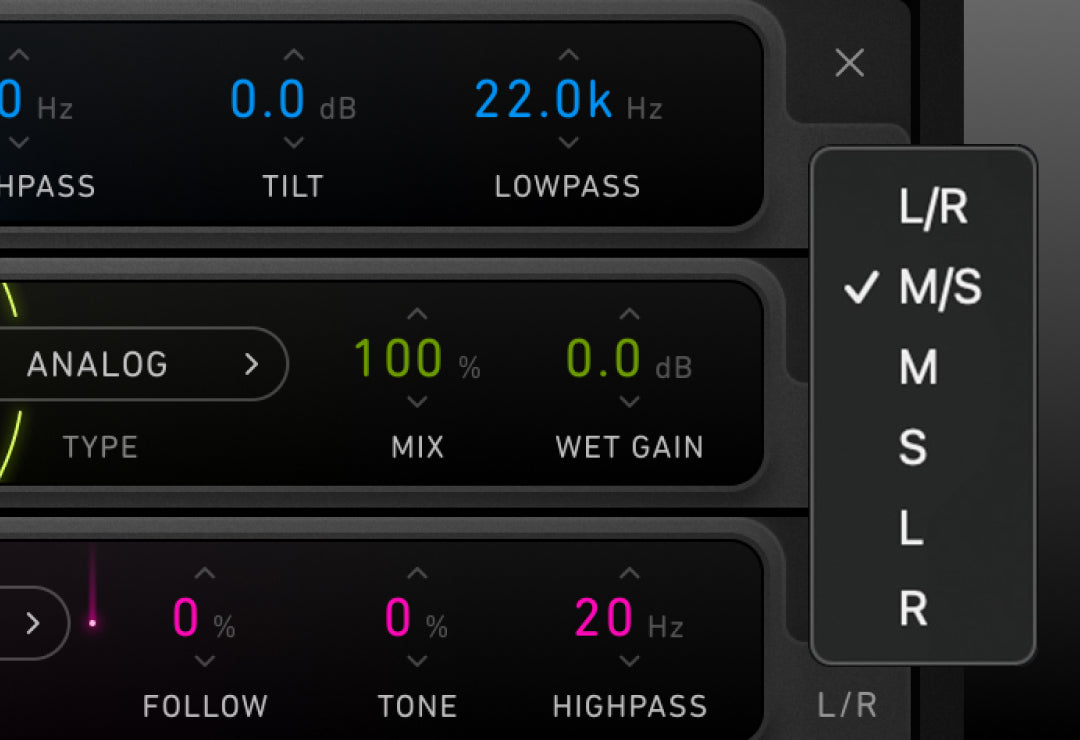
Task: Increase the Mix percentage with up arrow
Action: [417, 315]
